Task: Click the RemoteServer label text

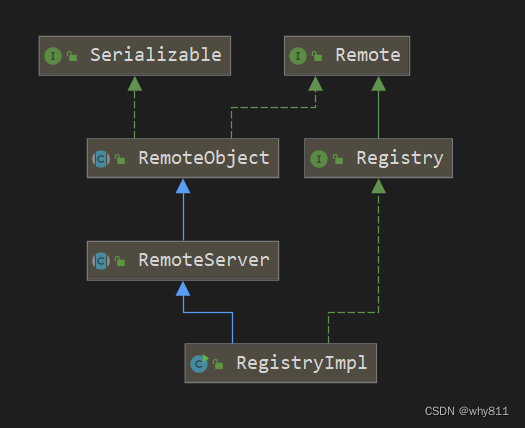Action: click(x=204, y=260)
